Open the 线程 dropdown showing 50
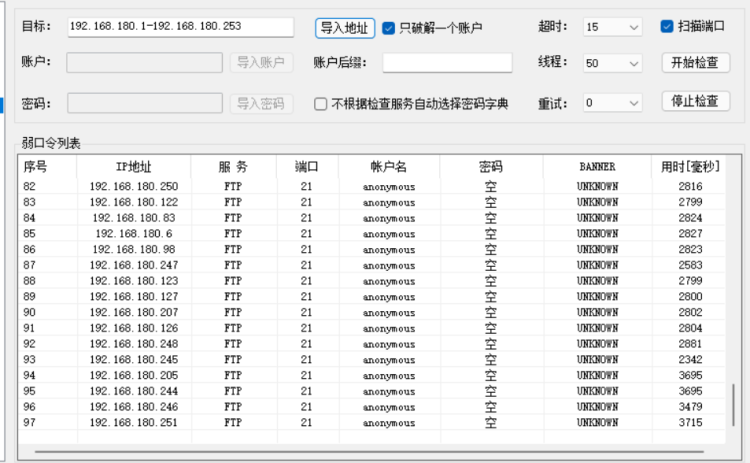Screen dimensions: 750x463 click(612, 63)
